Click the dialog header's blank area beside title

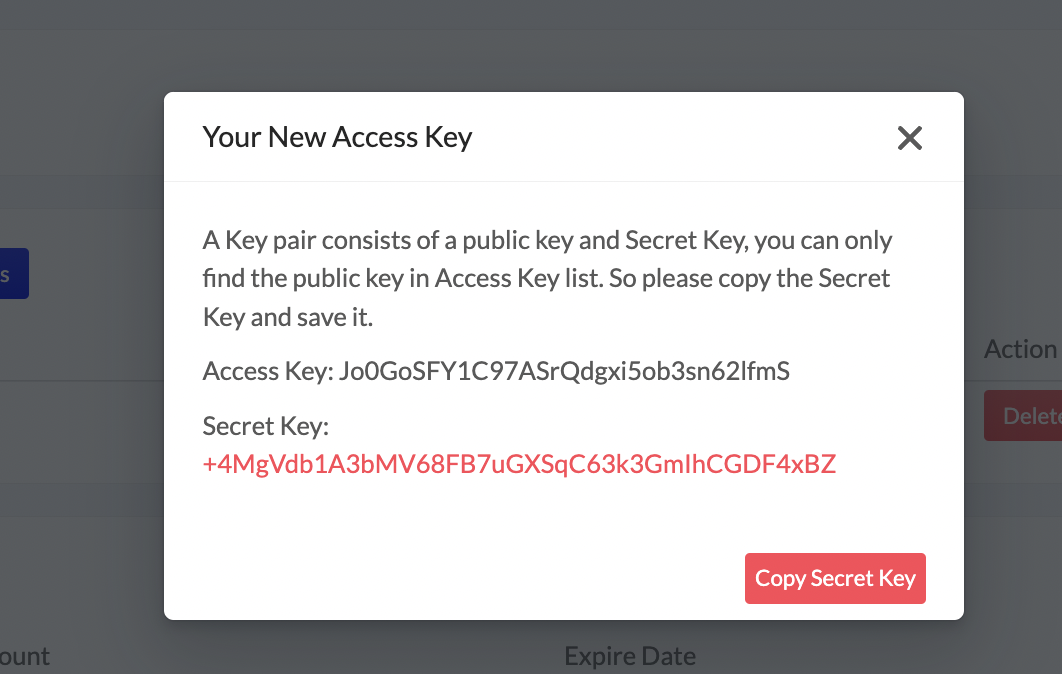pos(680,137)
